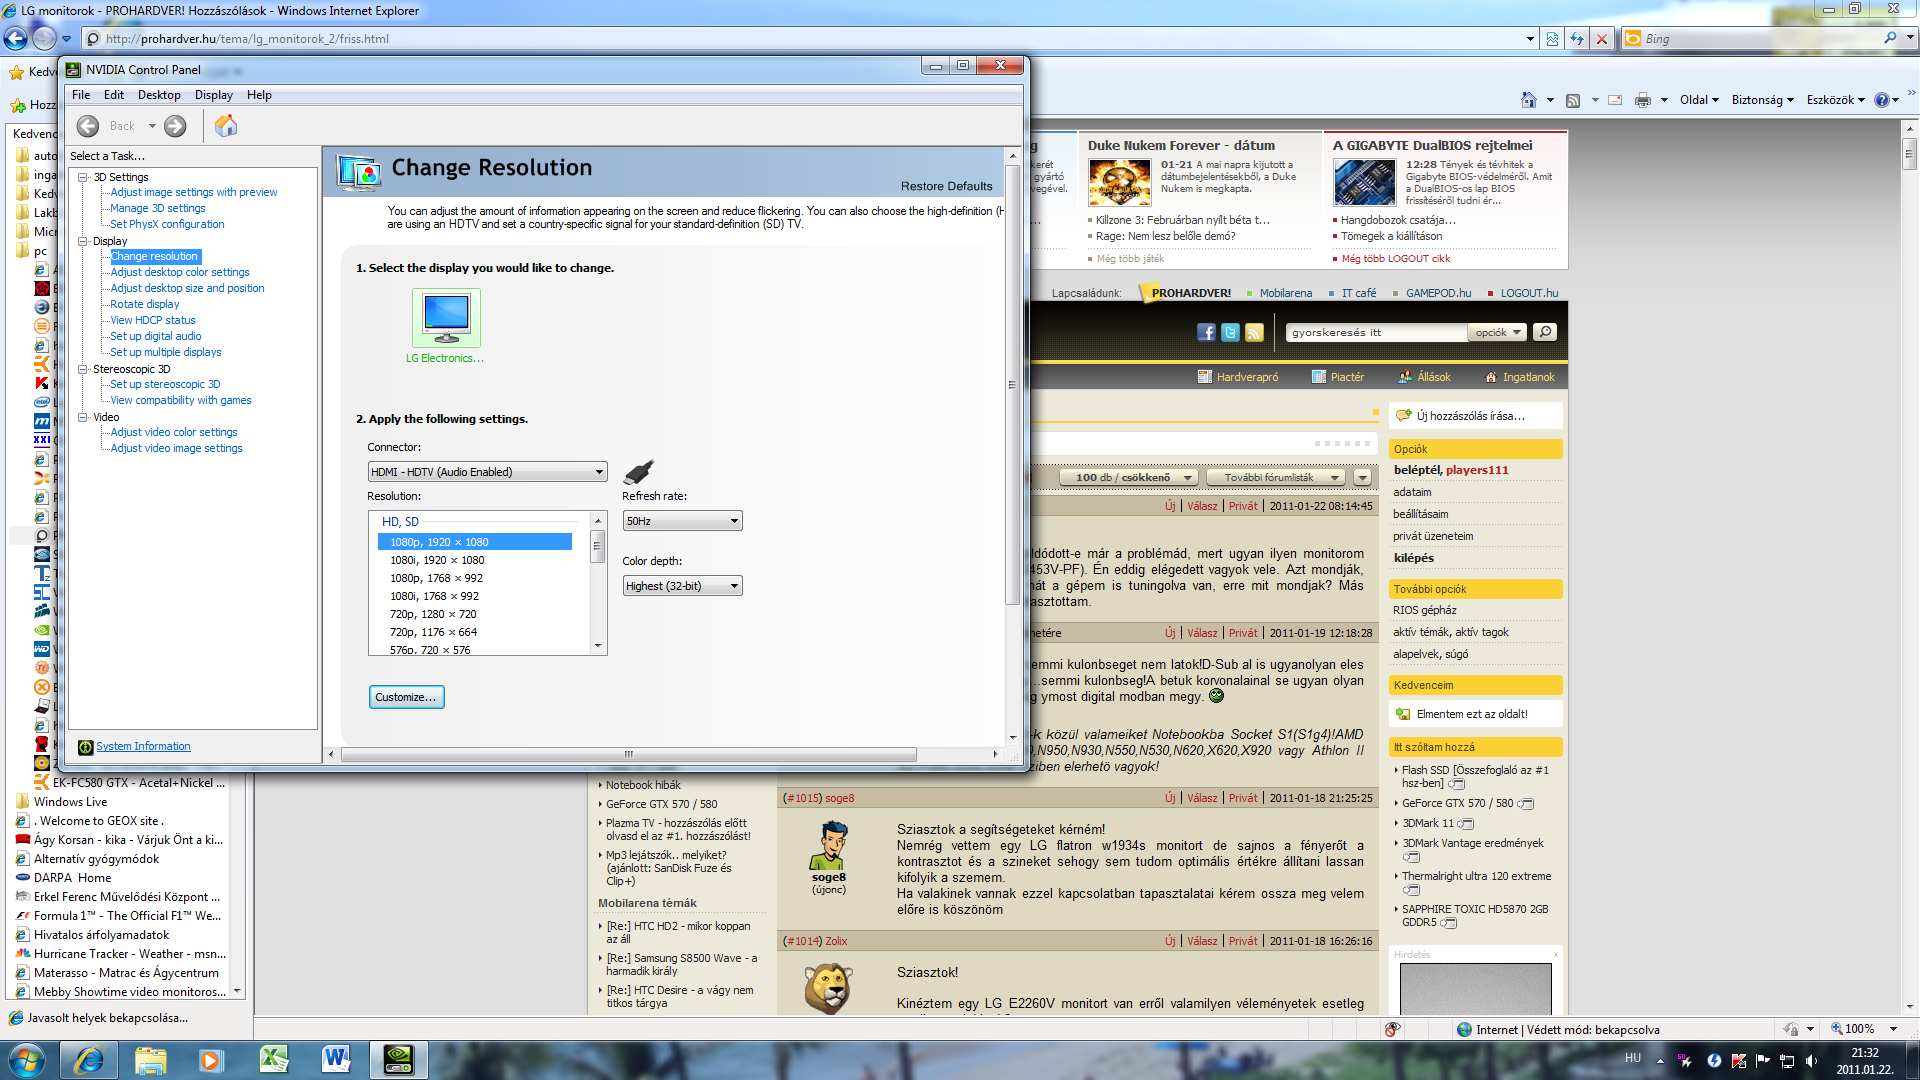Choose resolution 1080p, 1768 × 992
Screen dimensions: 1920x1080
coord(436,578)
